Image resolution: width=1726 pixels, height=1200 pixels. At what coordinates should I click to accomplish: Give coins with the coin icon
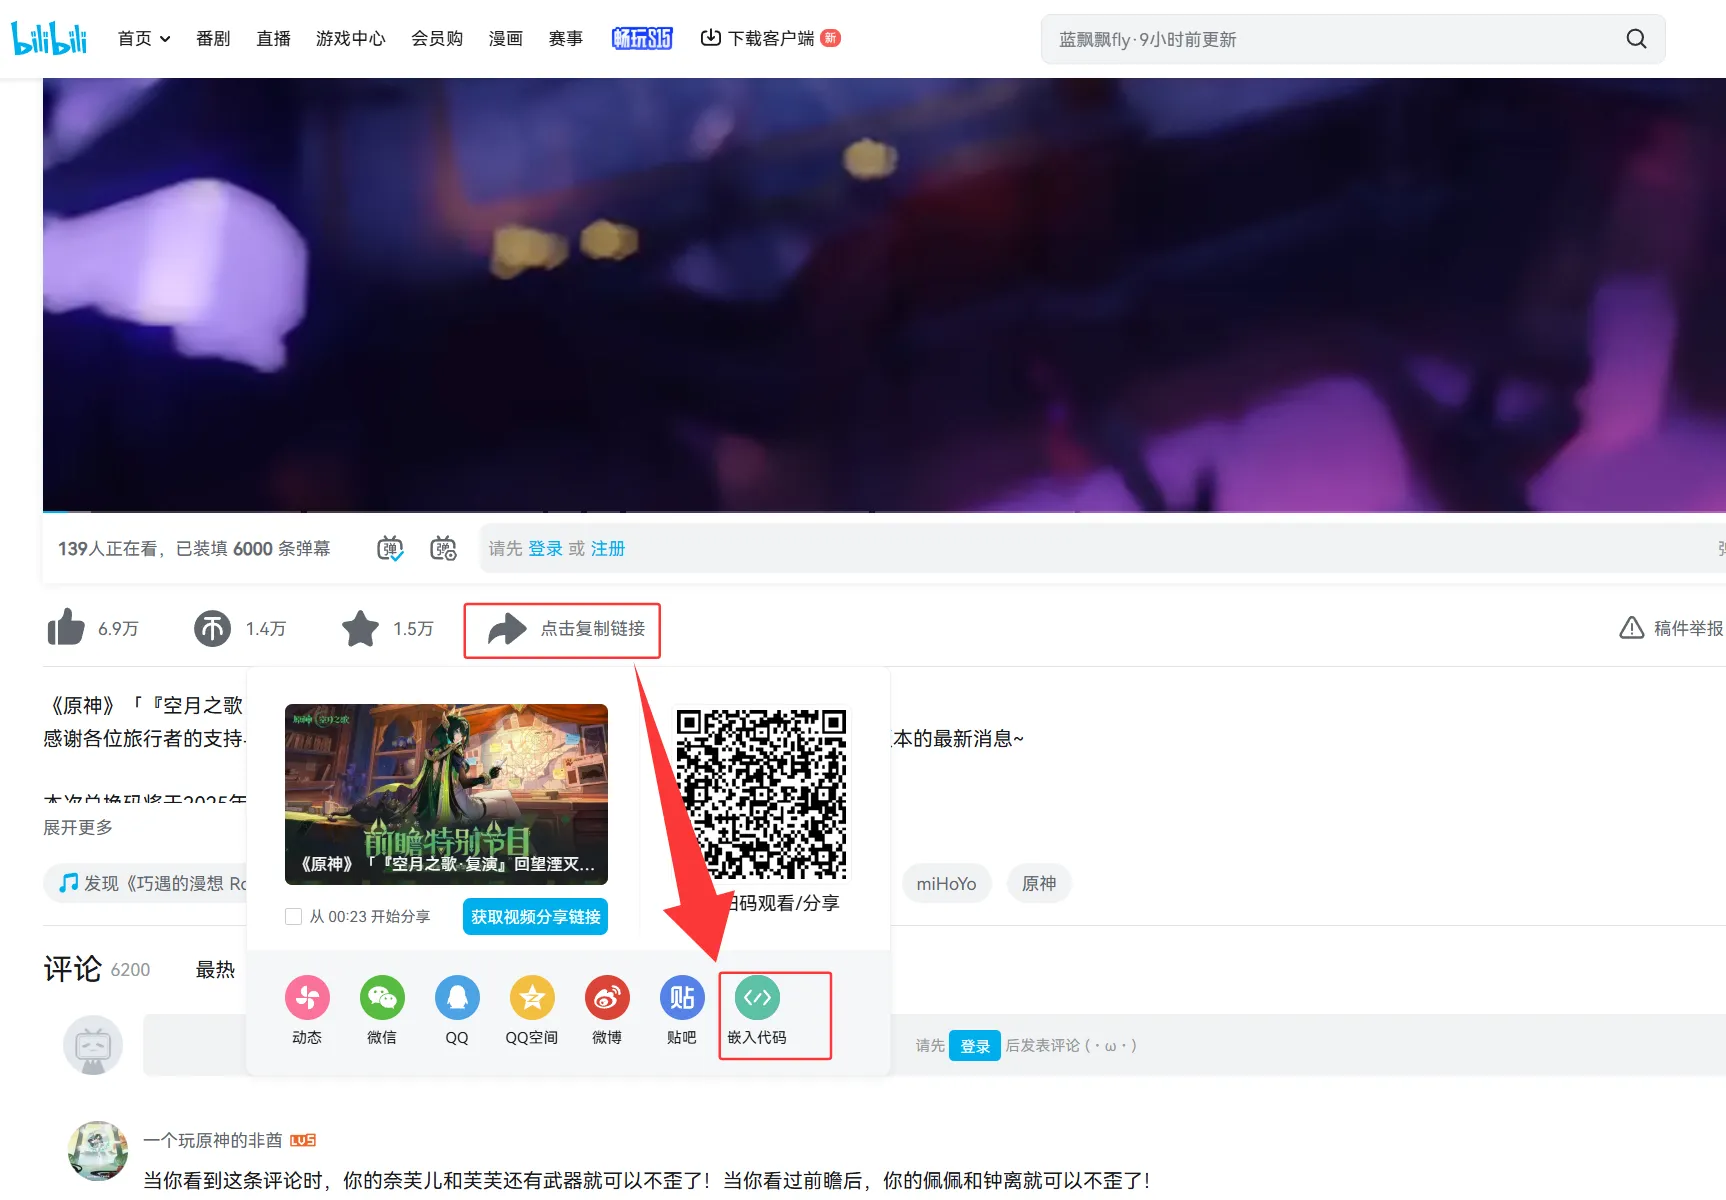(212, 628)
